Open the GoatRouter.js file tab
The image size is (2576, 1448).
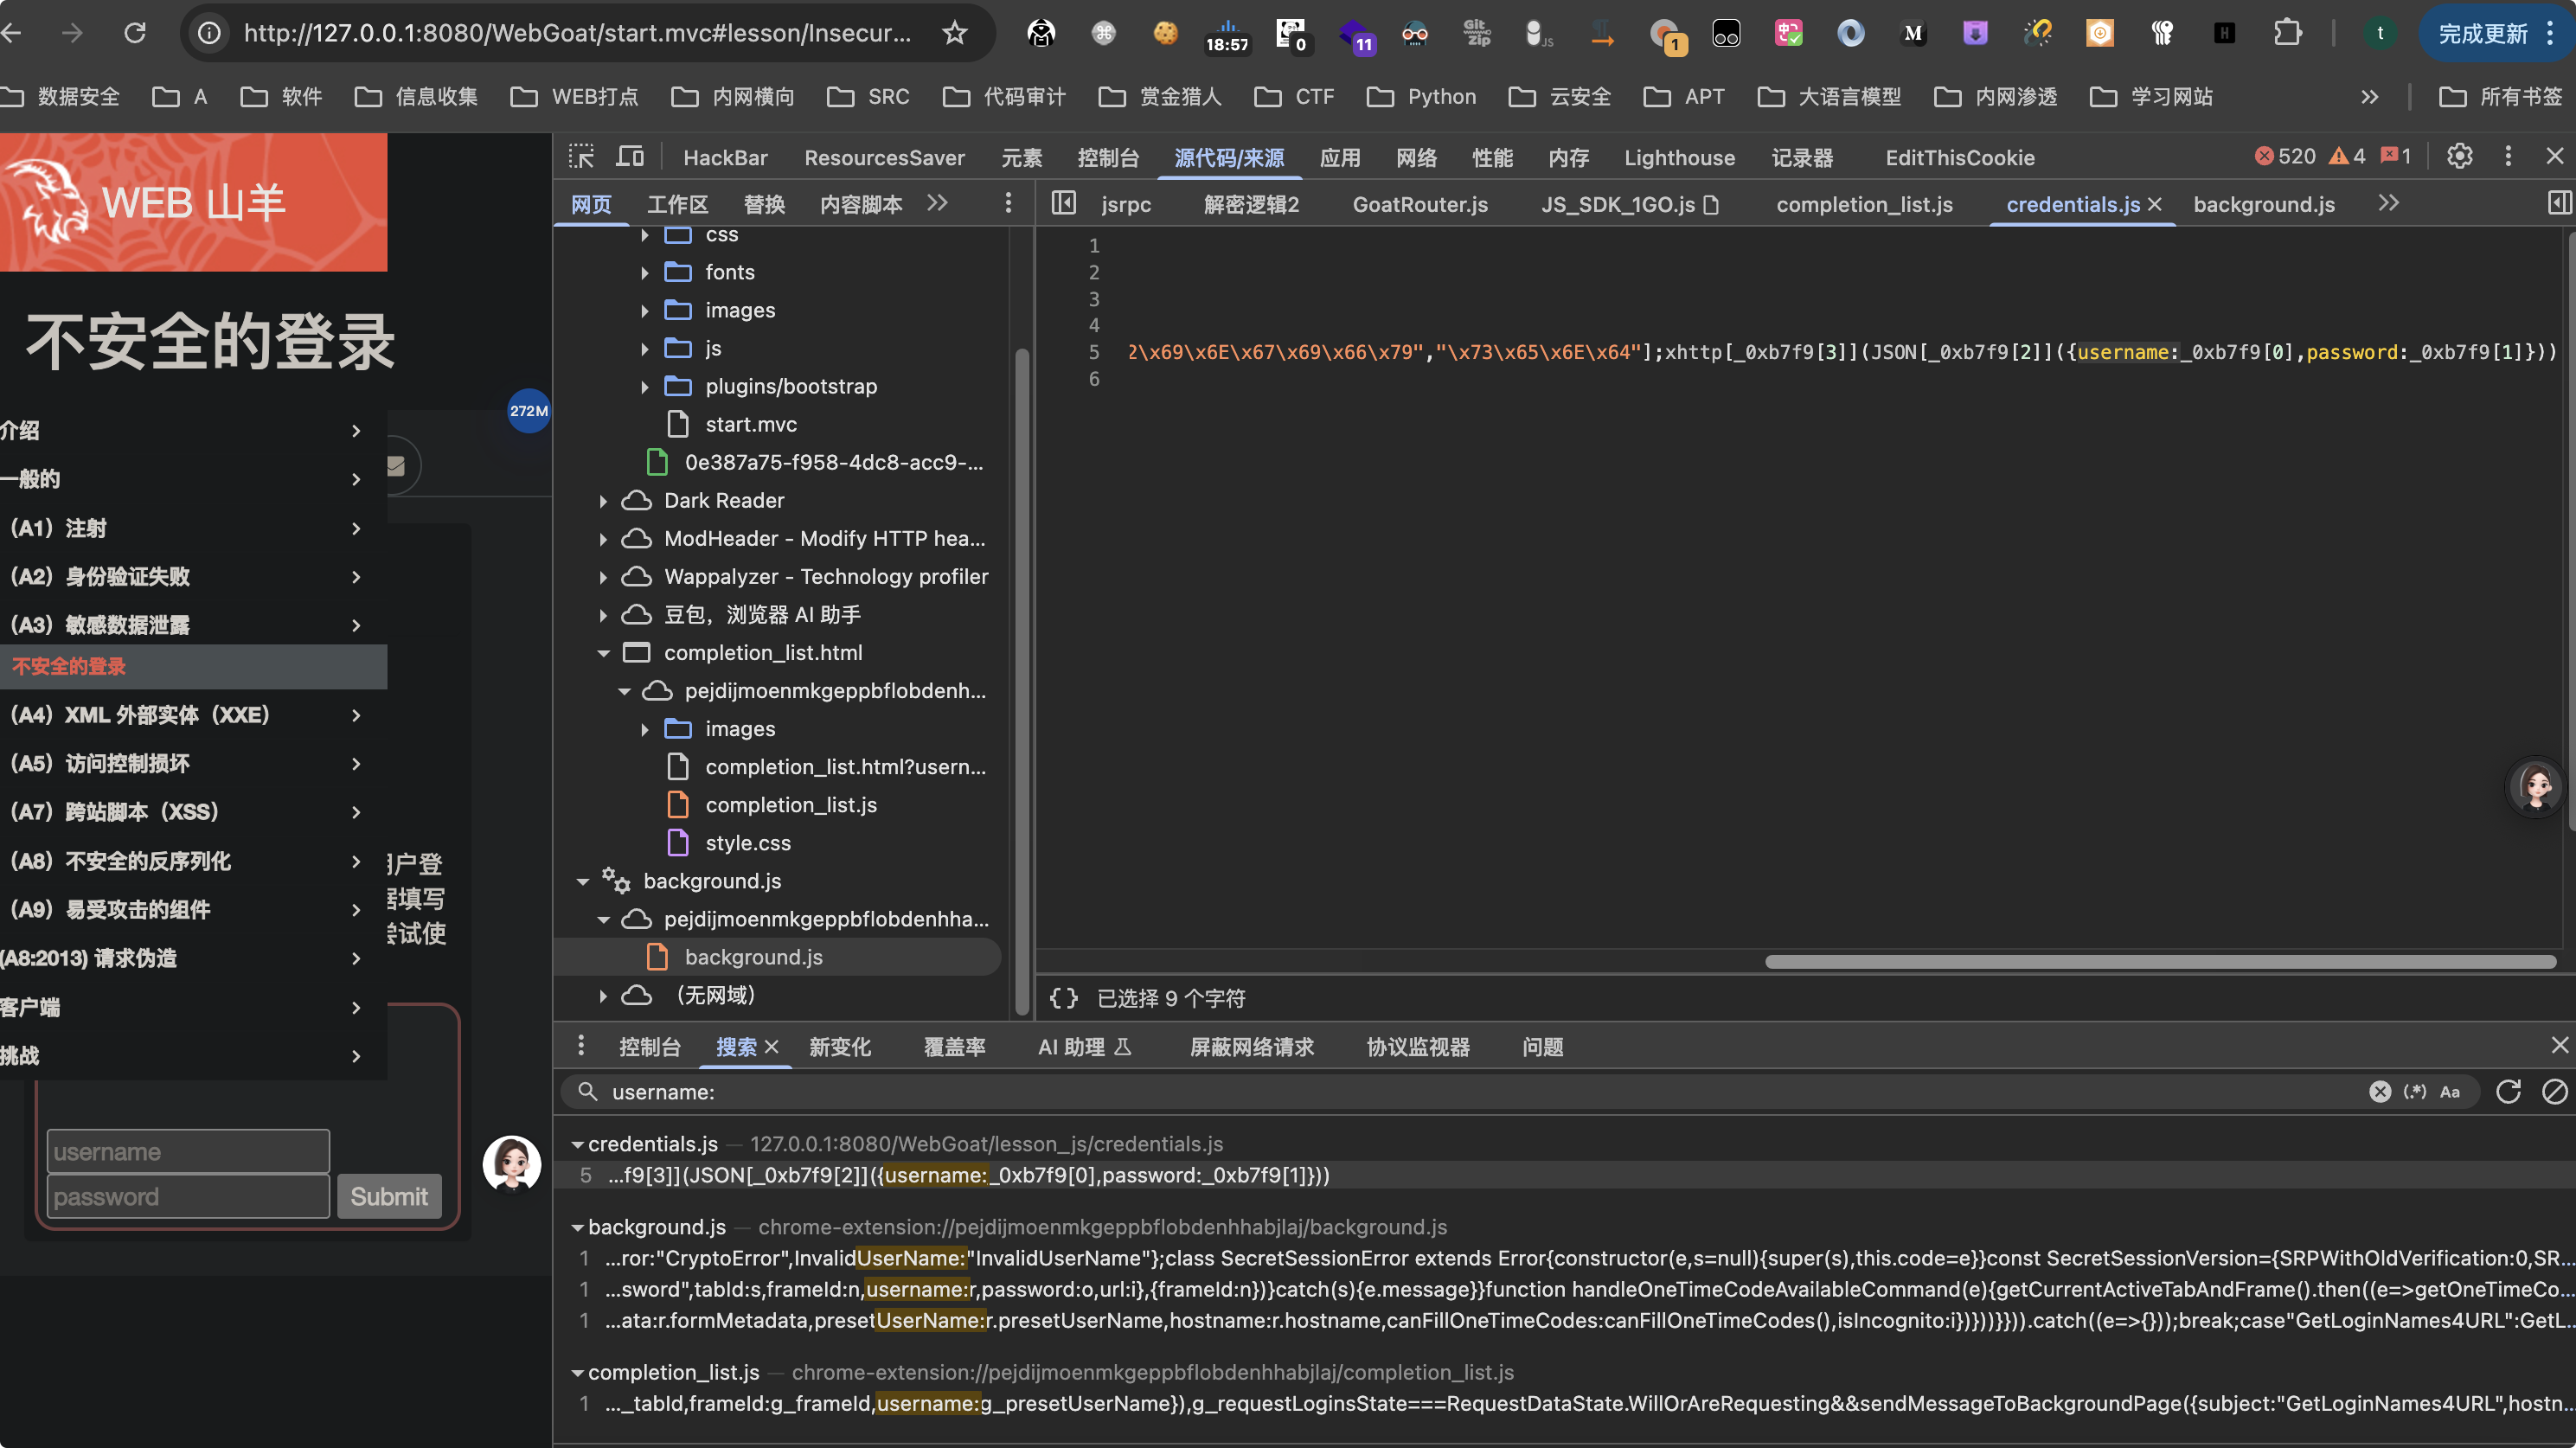[1420, 204]
